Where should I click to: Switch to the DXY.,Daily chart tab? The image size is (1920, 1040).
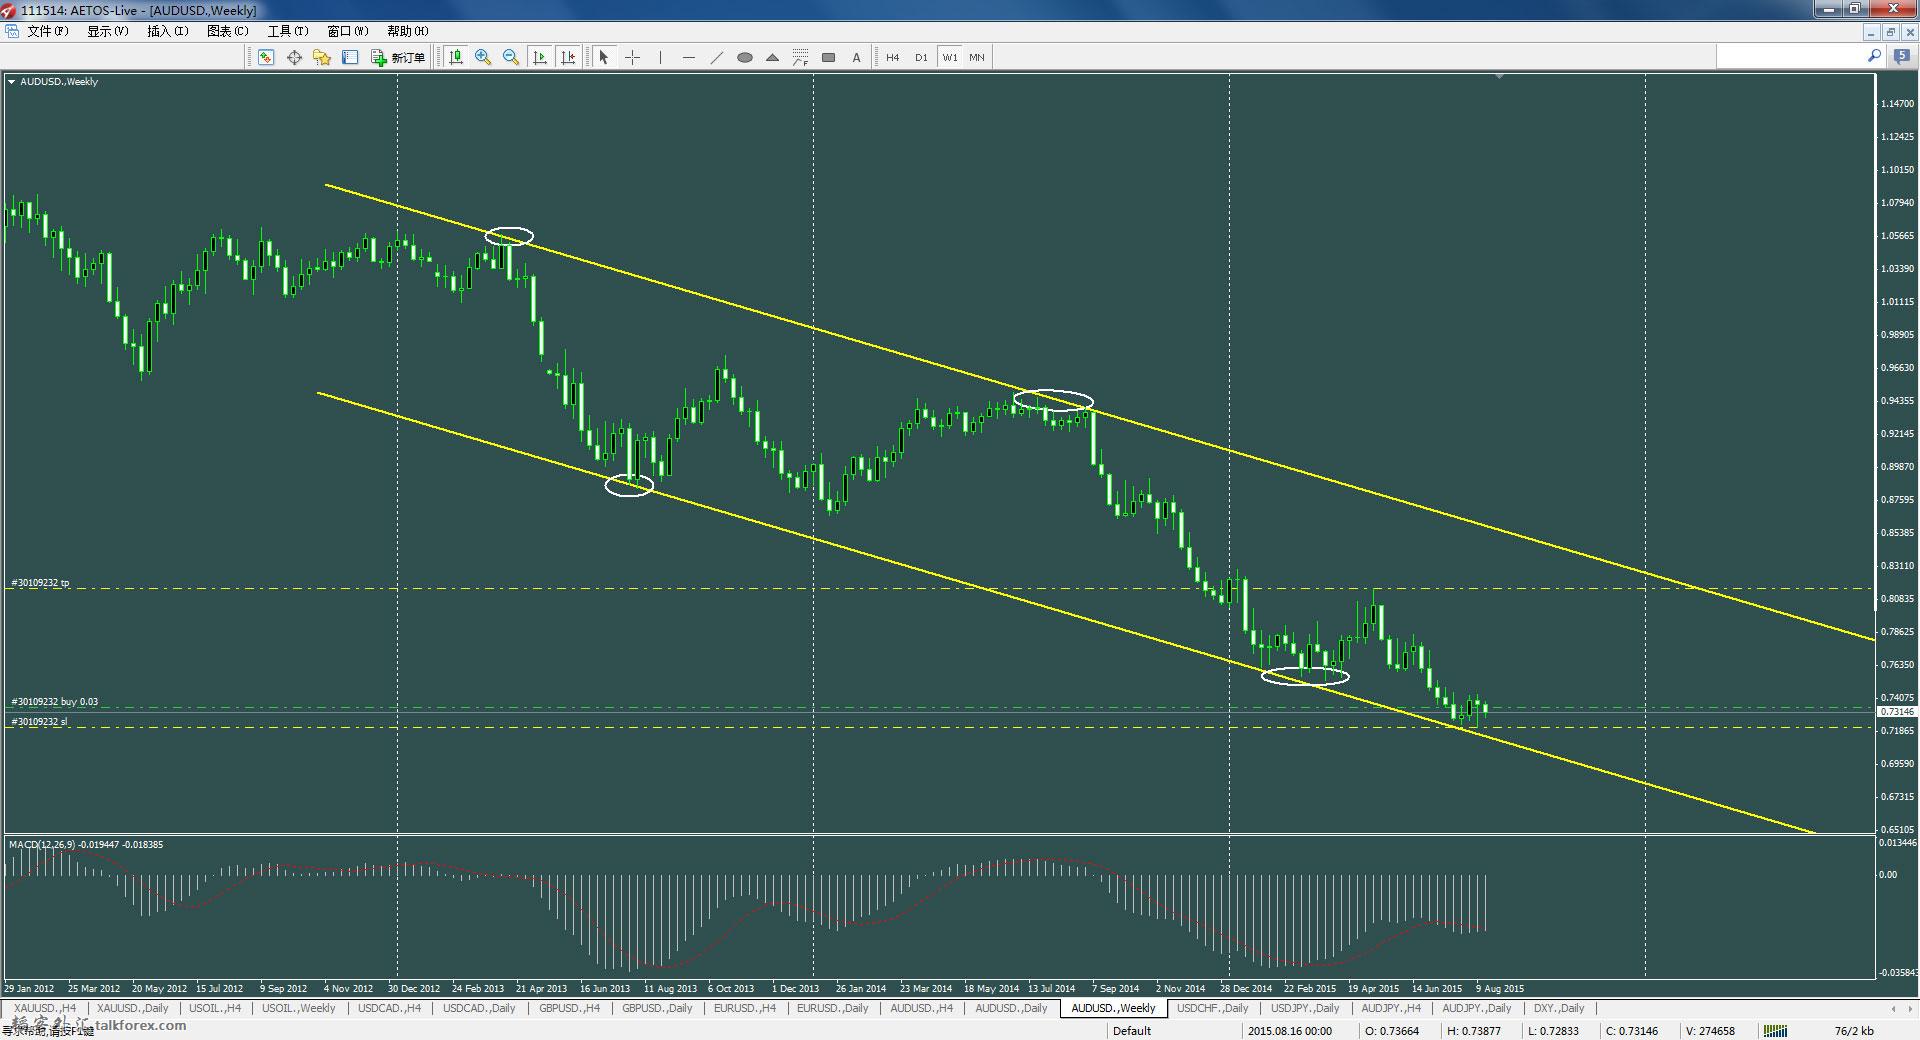[1559, 1008]
